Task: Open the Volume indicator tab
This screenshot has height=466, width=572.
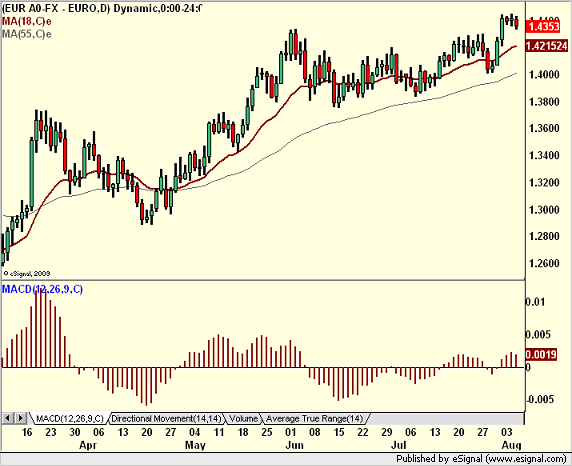Action: (243, 419)
